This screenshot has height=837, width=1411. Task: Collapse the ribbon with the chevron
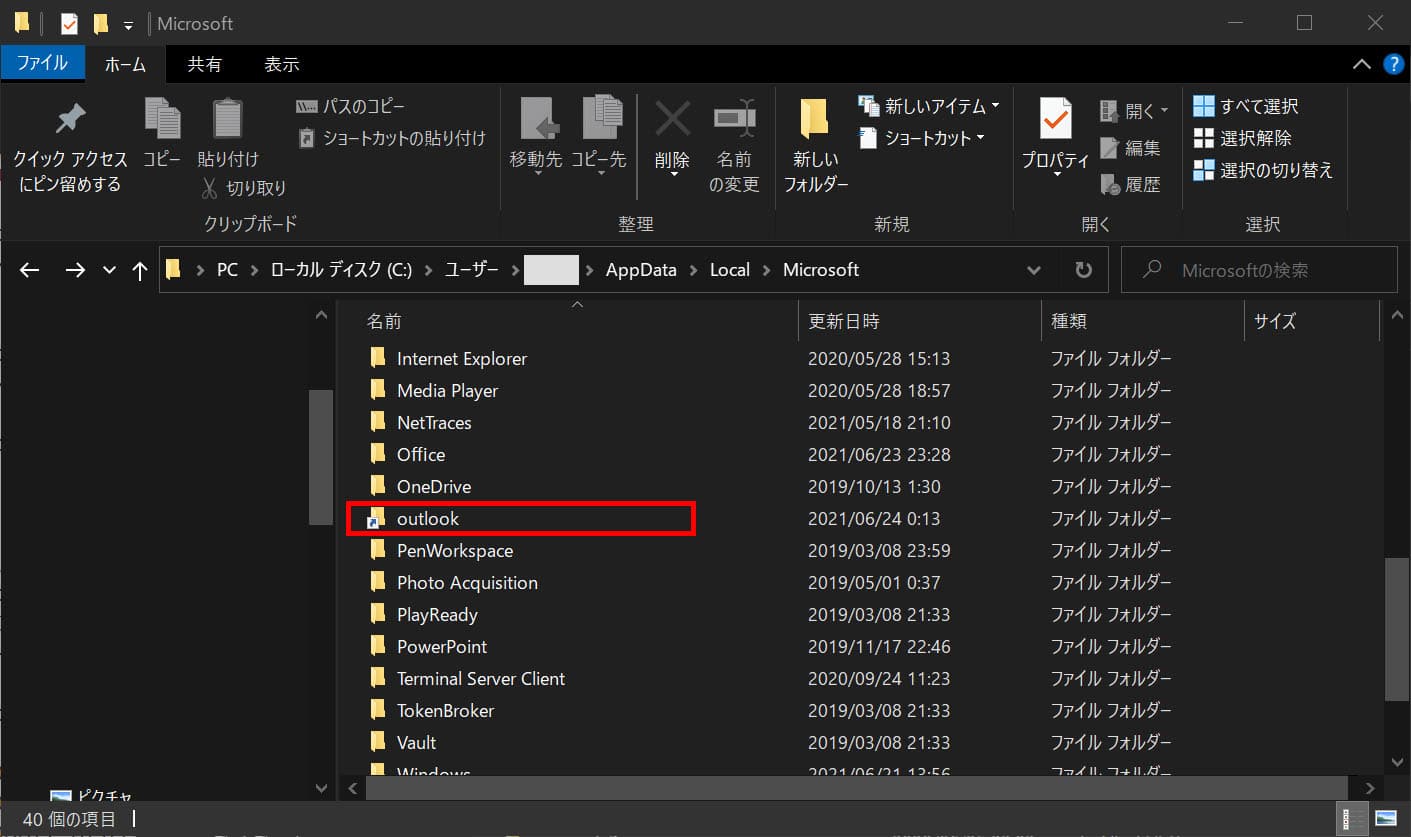(1361, 64)
